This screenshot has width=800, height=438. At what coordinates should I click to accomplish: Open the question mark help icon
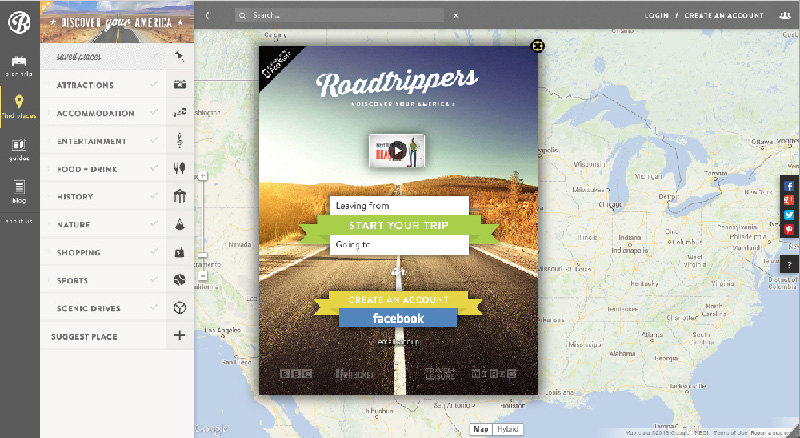(789, 265)
